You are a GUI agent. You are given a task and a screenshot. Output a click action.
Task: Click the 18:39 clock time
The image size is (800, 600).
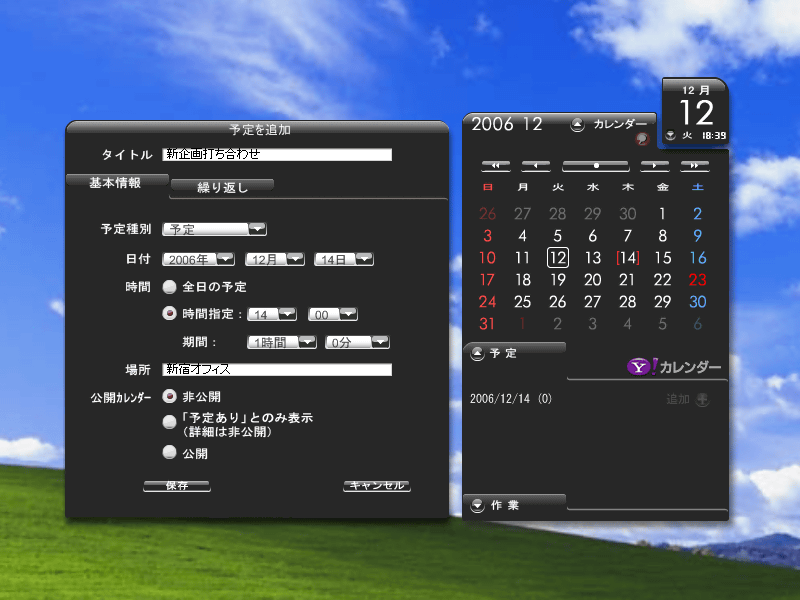pos(713,136)
